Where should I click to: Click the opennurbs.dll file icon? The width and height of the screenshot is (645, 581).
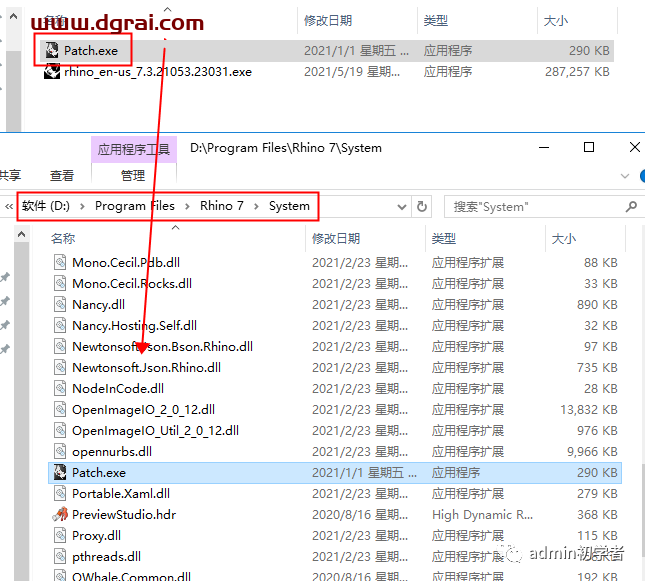[60, 451]
